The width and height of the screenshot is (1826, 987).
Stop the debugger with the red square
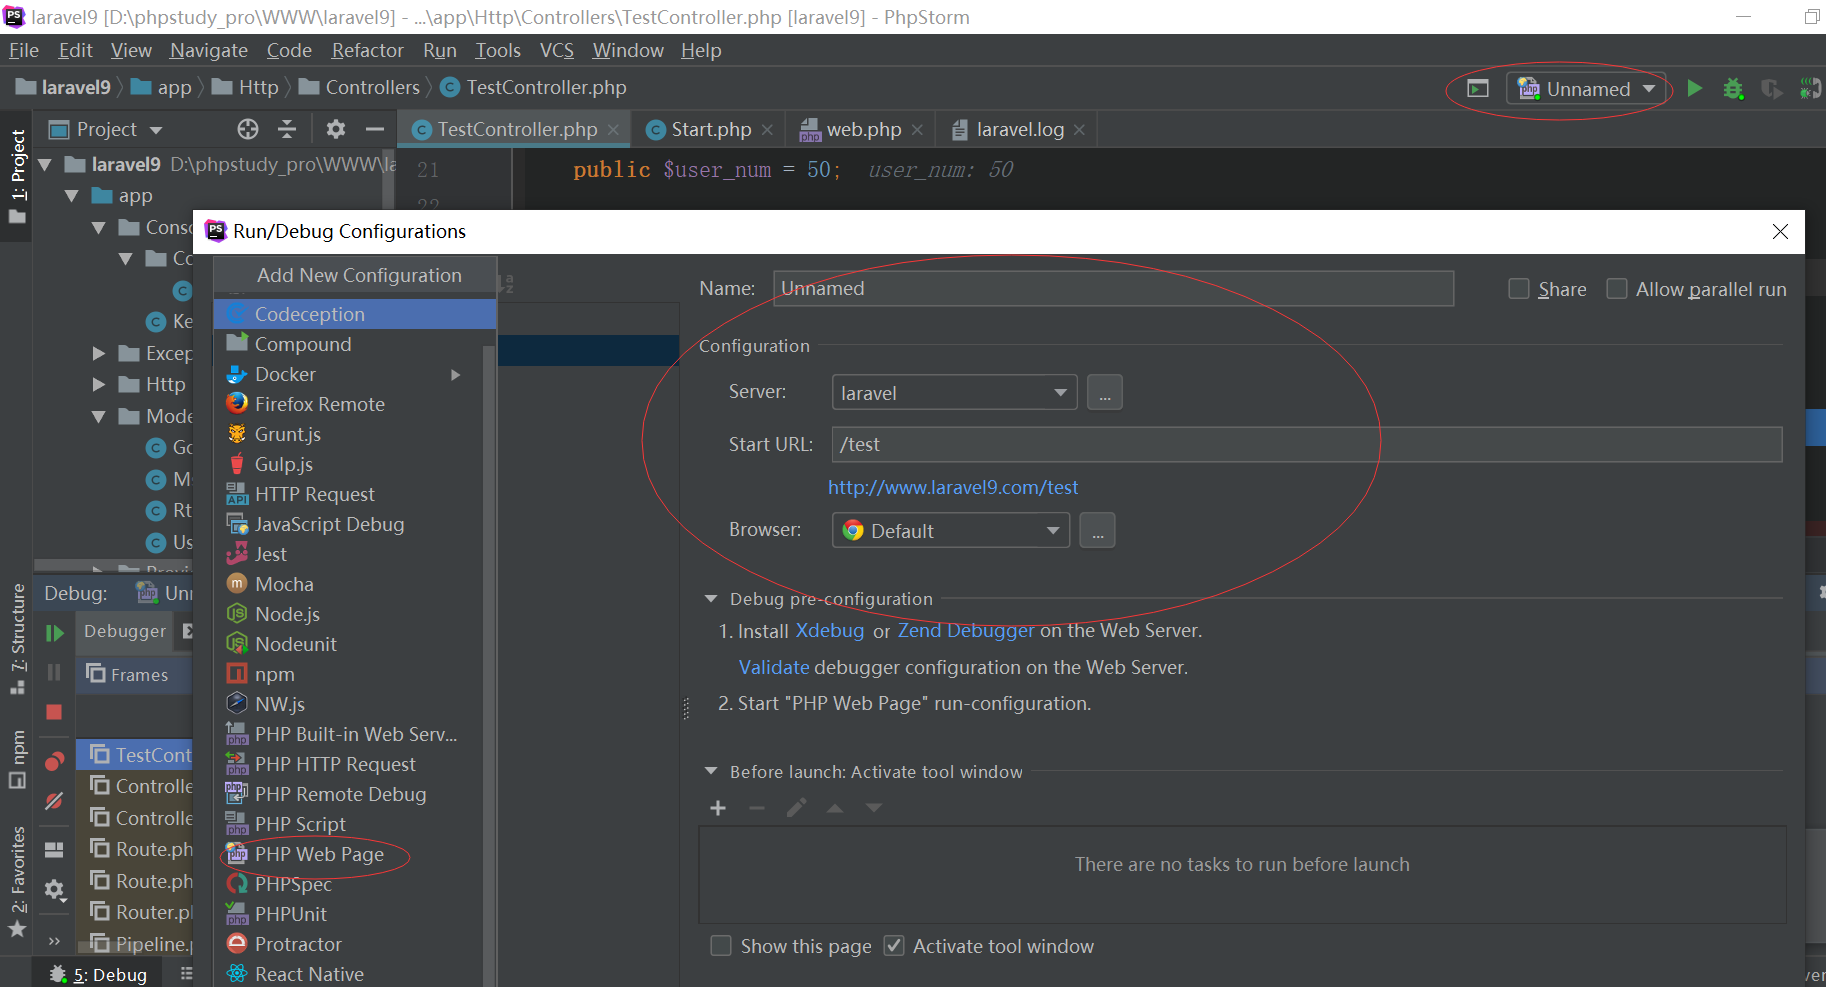coord(55,712)
